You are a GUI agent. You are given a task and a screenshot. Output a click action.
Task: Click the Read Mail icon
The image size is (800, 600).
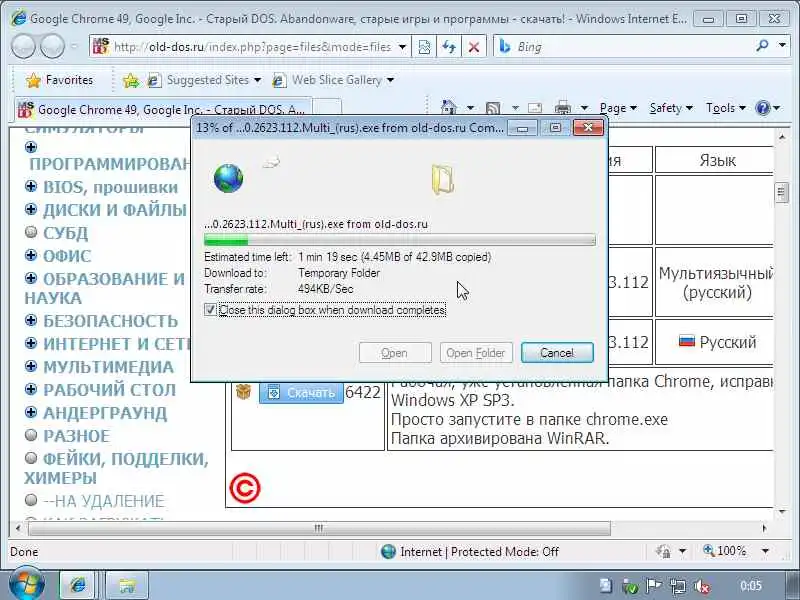(535, 108)
